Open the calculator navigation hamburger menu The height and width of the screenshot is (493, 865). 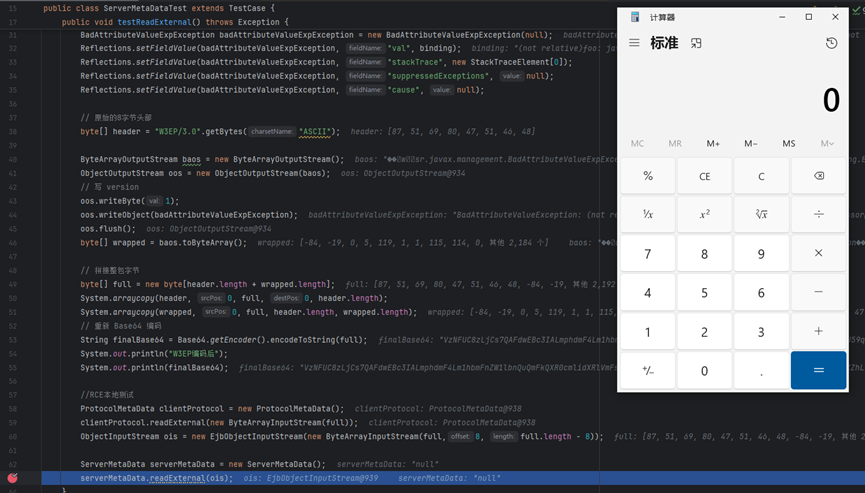(x=634, y=43)
